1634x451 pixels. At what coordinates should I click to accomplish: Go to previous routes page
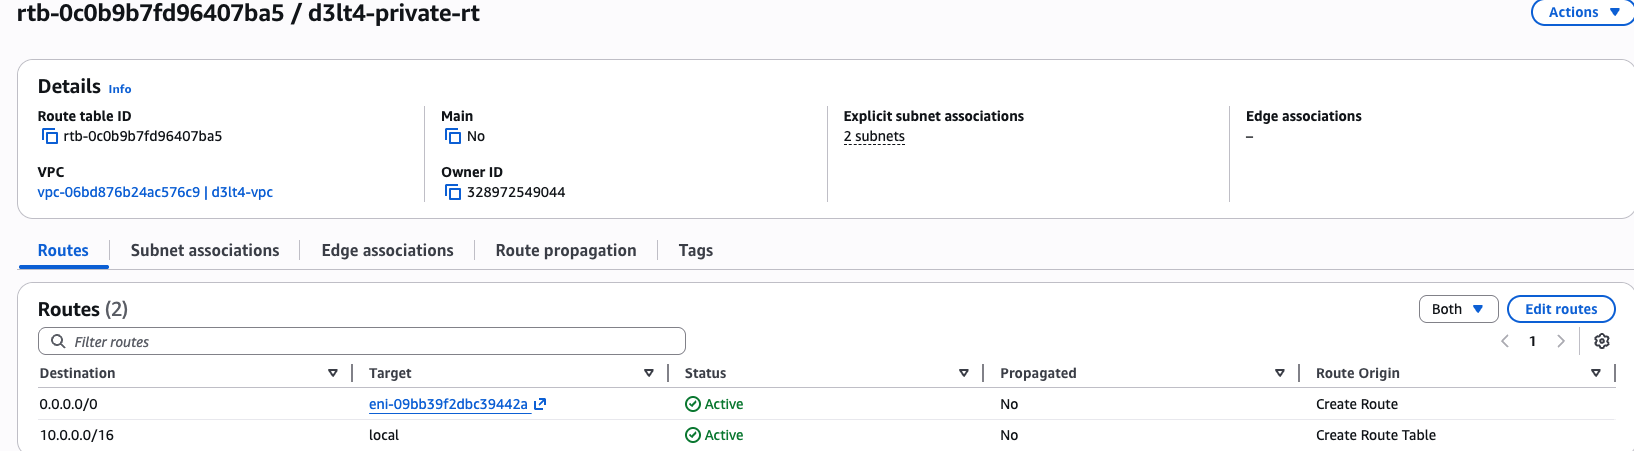click(1505, 341)
